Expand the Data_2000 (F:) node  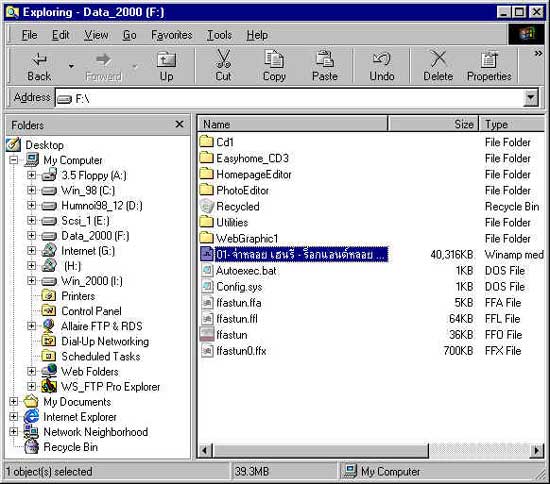pos(32,235)
